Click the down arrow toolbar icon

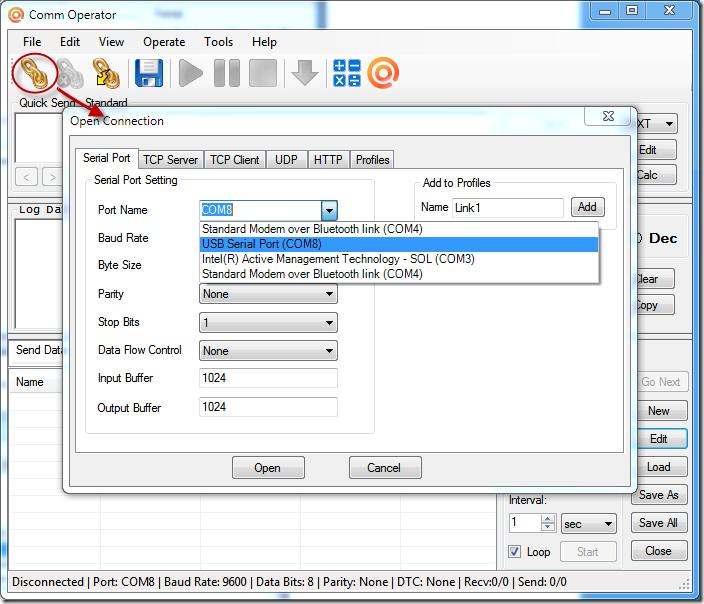click(x=305, y=73)
